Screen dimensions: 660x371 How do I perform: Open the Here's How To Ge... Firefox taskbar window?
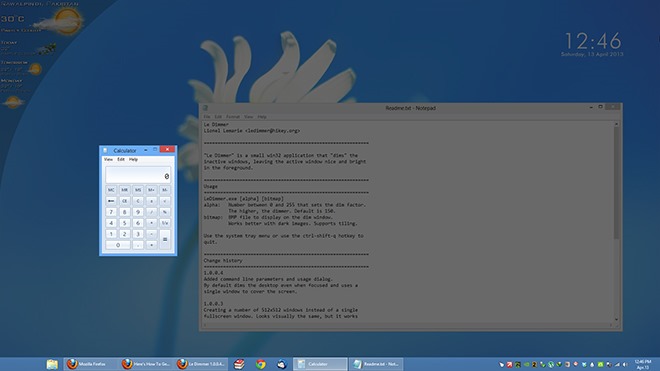point(146,364)
